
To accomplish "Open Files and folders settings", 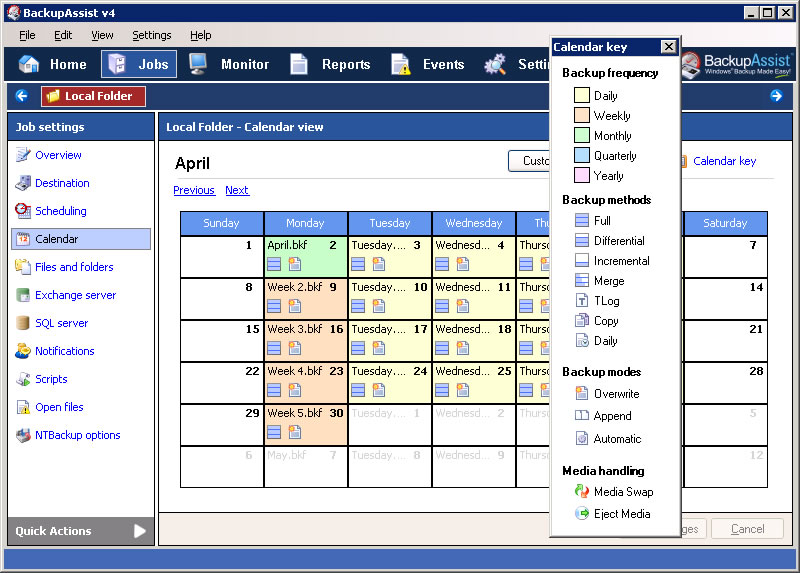I will point(74,267).
